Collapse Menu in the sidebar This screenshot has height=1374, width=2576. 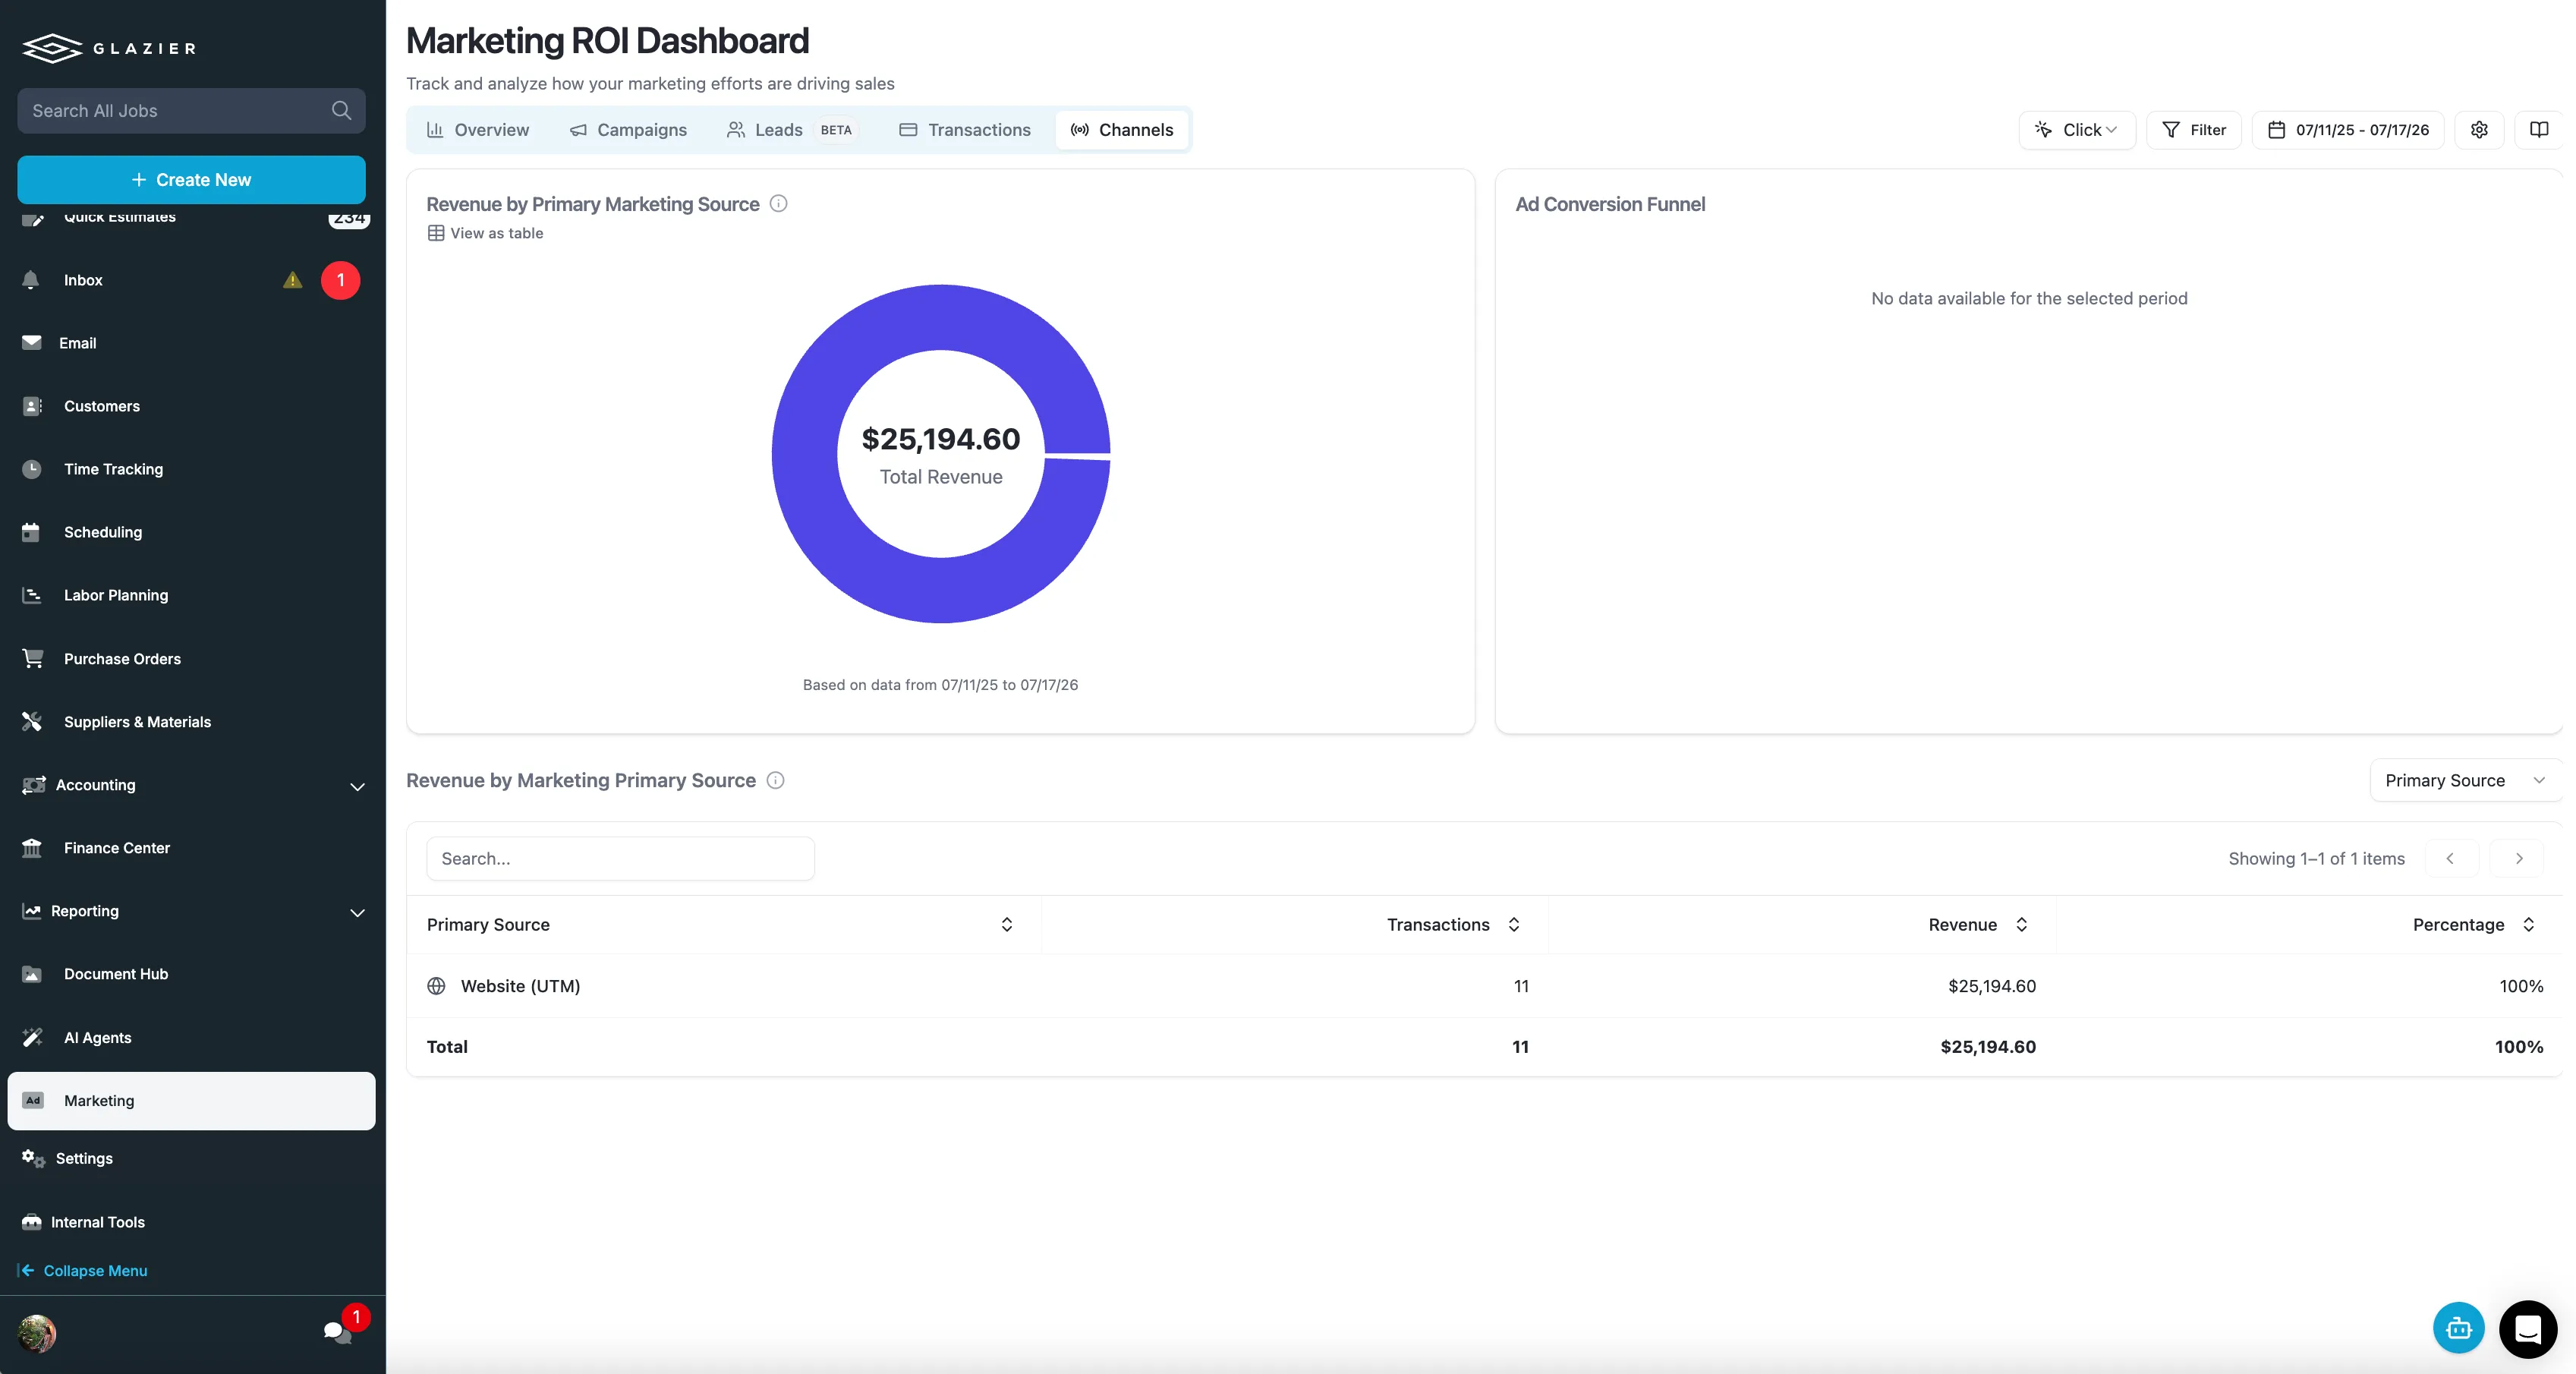83,1270
